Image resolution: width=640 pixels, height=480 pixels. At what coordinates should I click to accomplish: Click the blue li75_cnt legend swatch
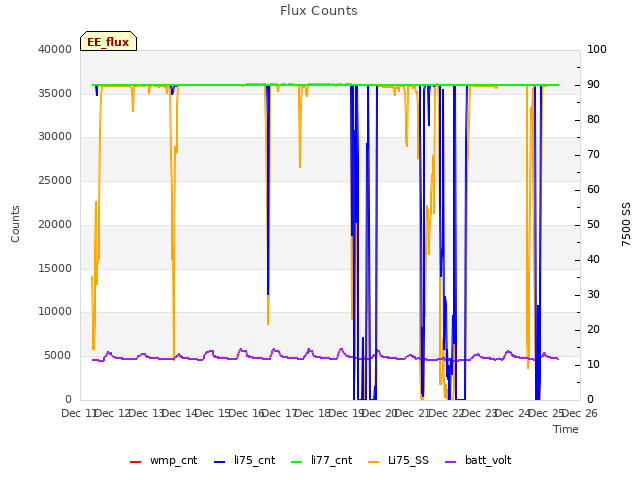(220, 462)
